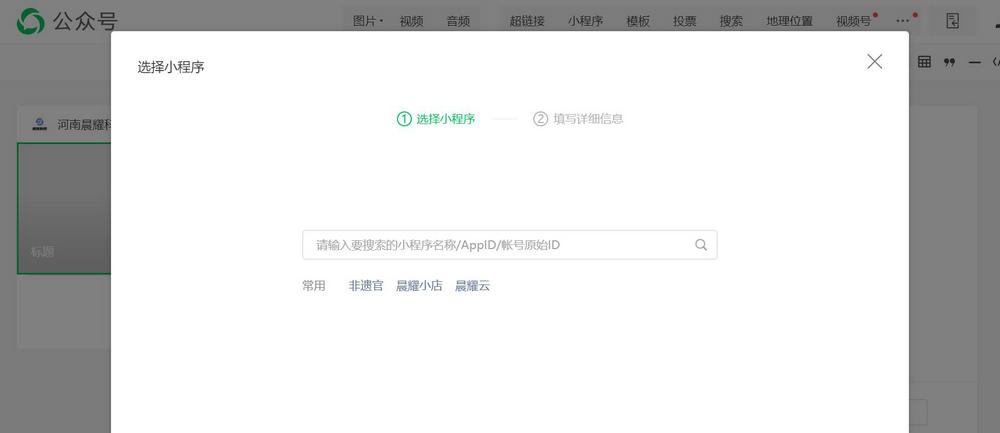Select the 晨耀云 mini program
The image size is (1000, 433).
473,286
